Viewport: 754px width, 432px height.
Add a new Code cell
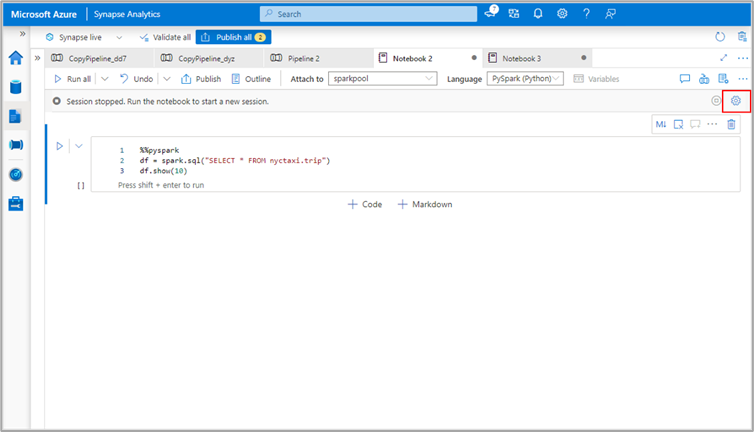(364, 204)
